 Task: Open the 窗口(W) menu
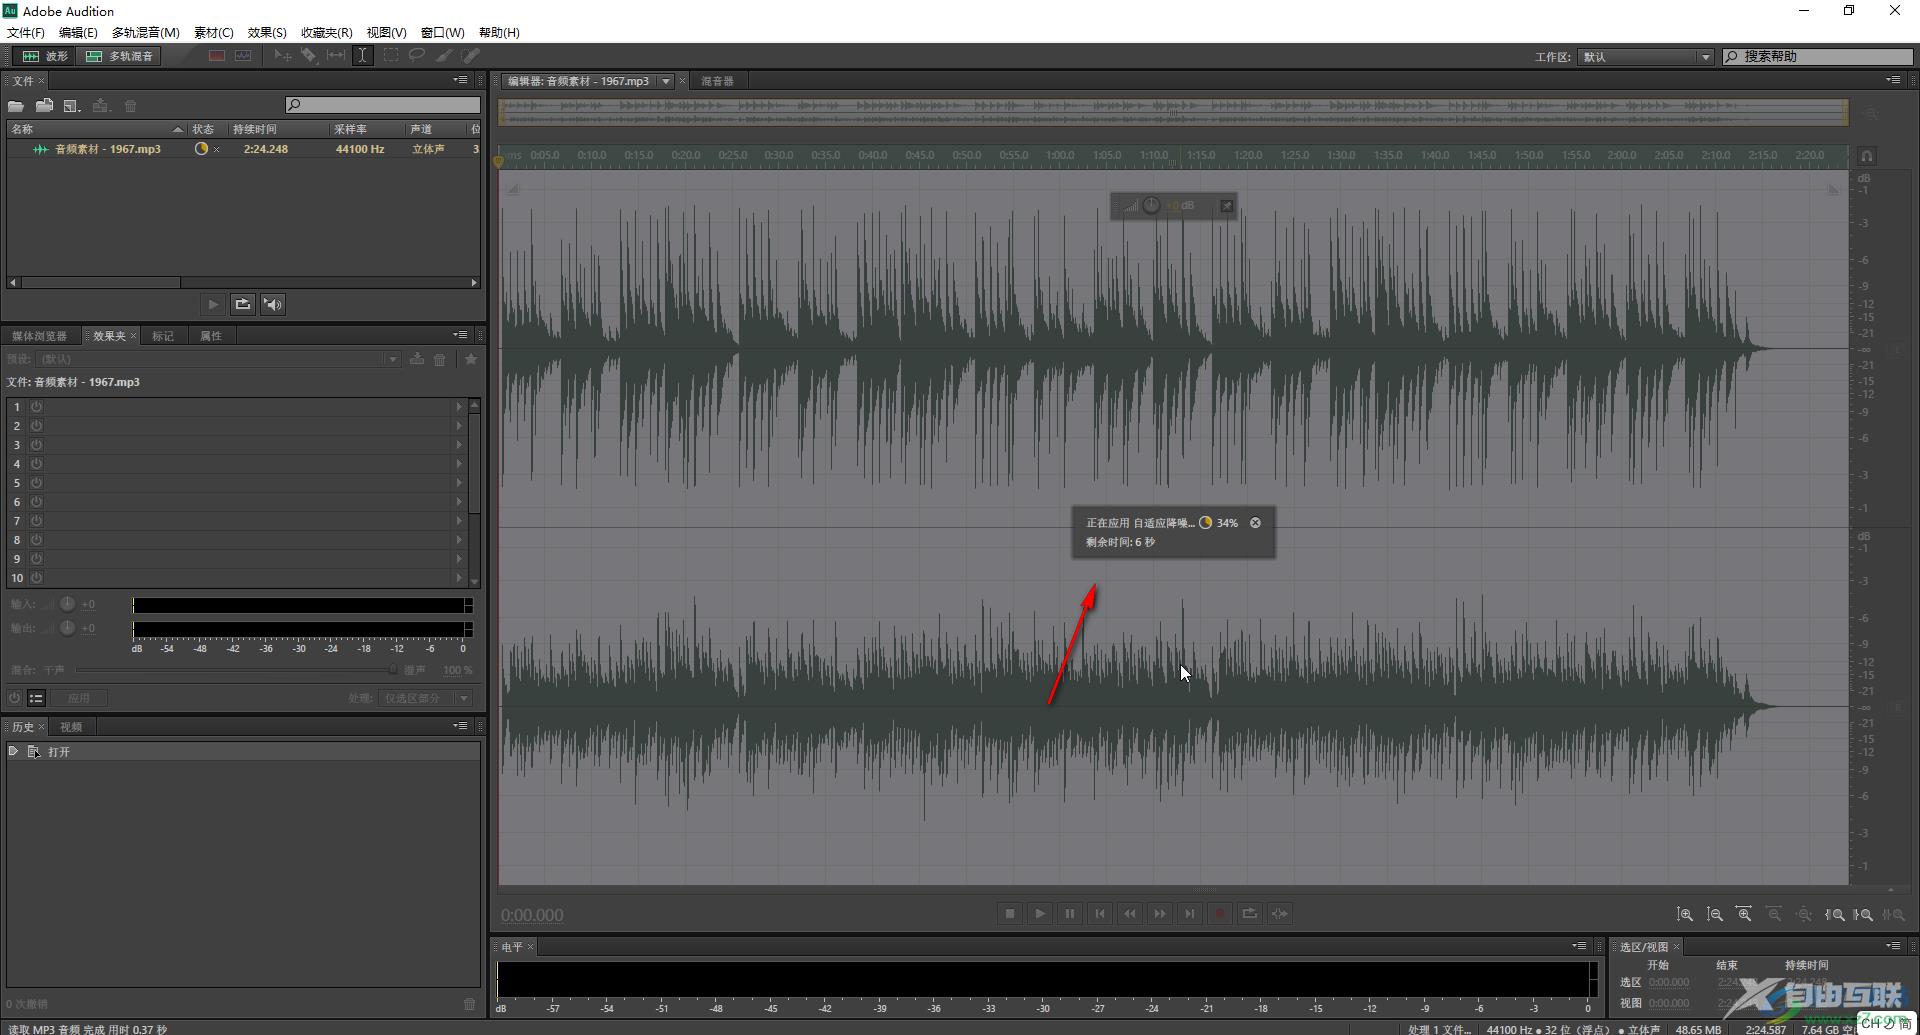click(x=443, y=32)
